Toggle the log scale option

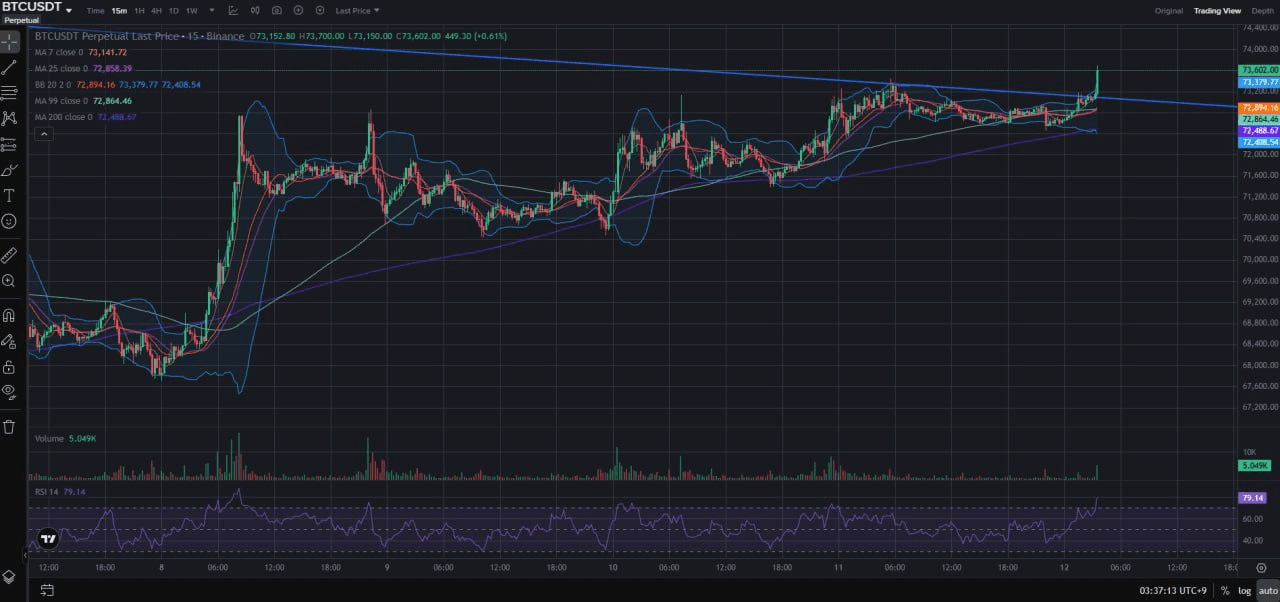click(x=1244, y=591)
